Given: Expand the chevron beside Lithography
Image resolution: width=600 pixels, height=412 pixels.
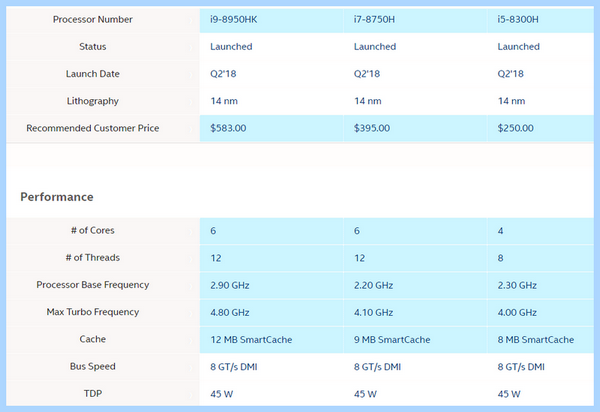Looking at the screenshot, I should click(191, 102).
